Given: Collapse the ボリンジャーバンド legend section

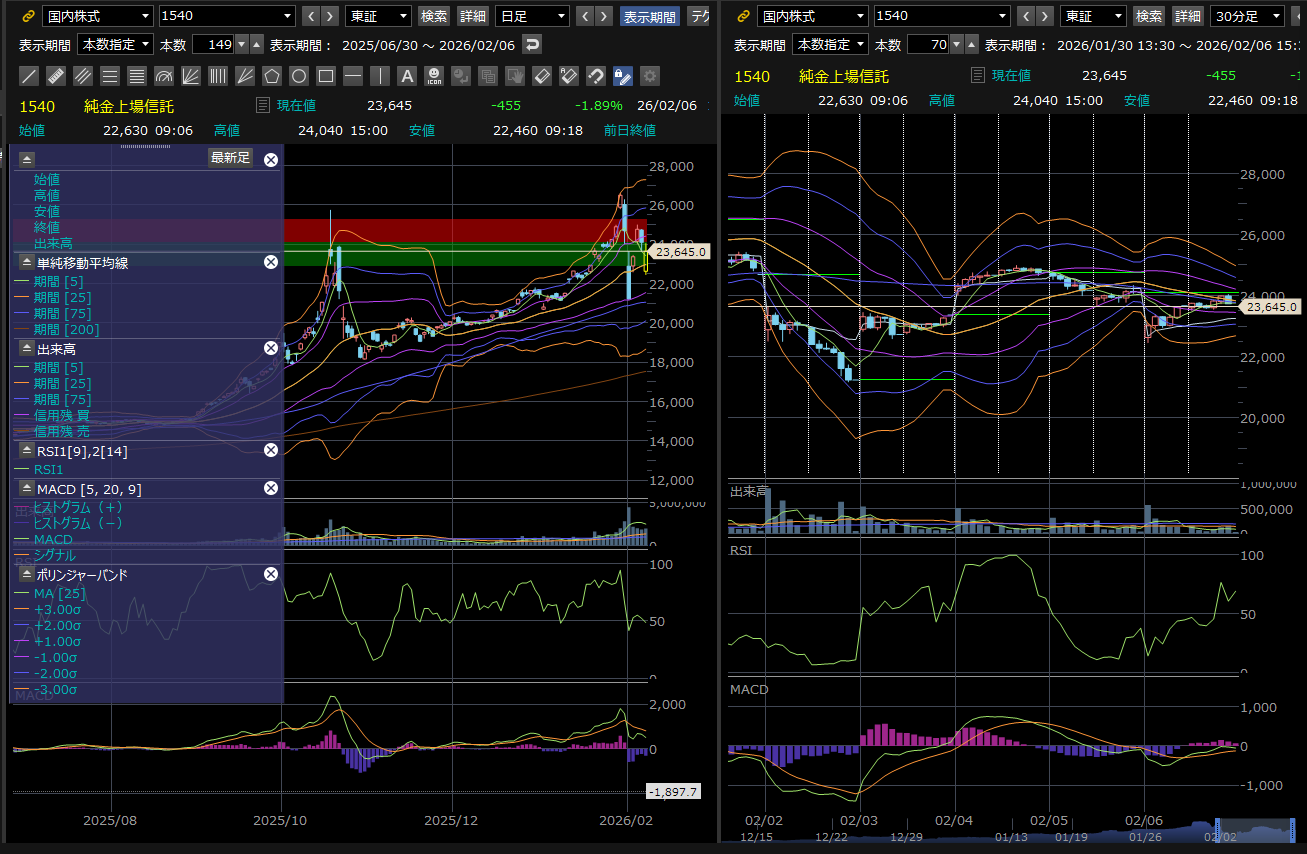Looking at the screenshot, I should pyautogui.click(x=27, y=575).
